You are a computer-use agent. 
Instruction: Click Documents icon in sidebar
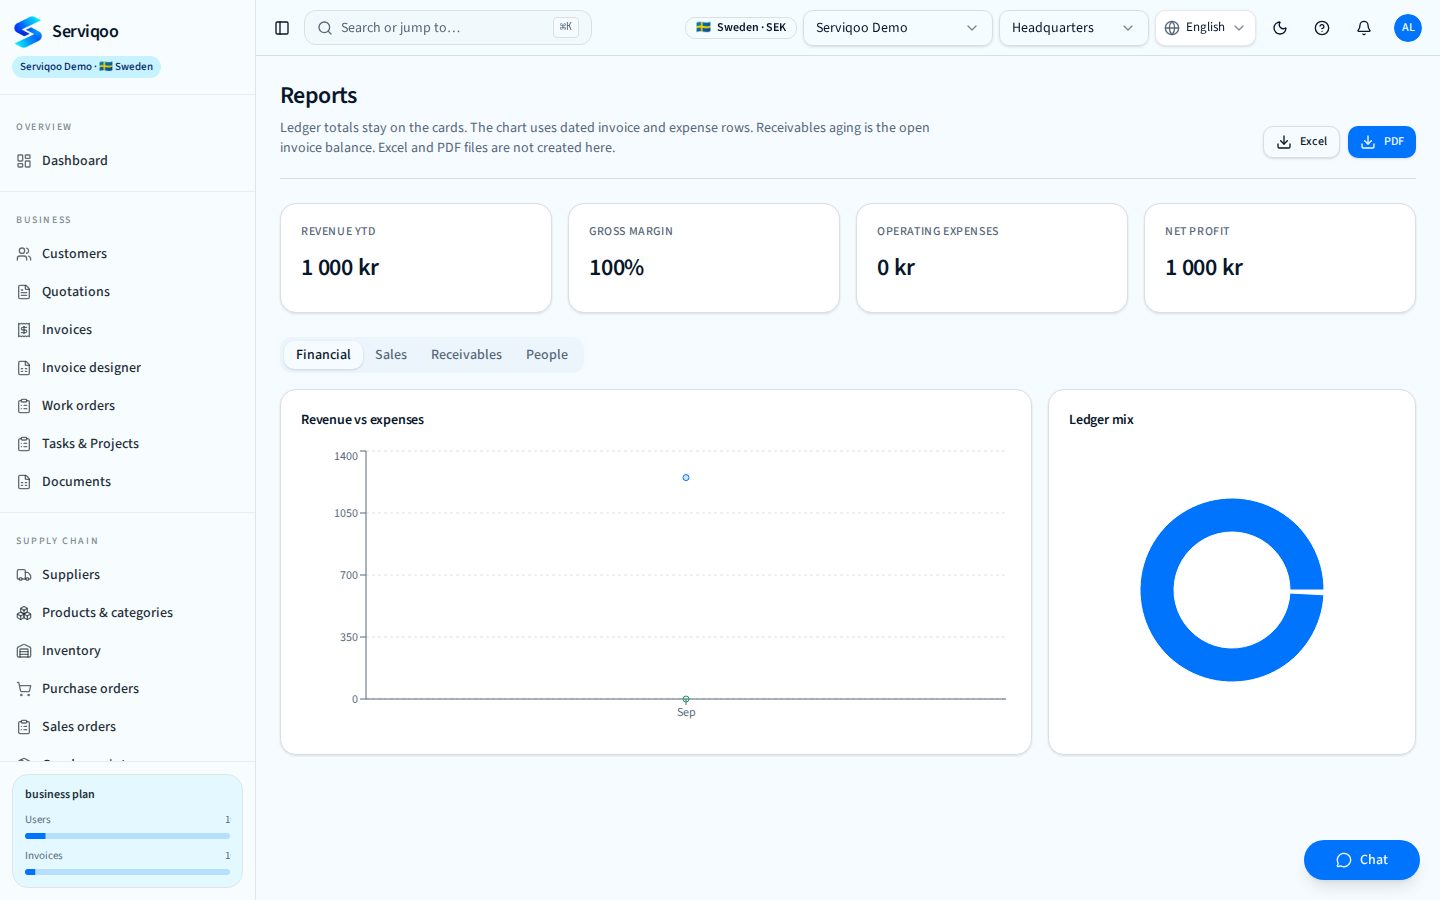24,482
